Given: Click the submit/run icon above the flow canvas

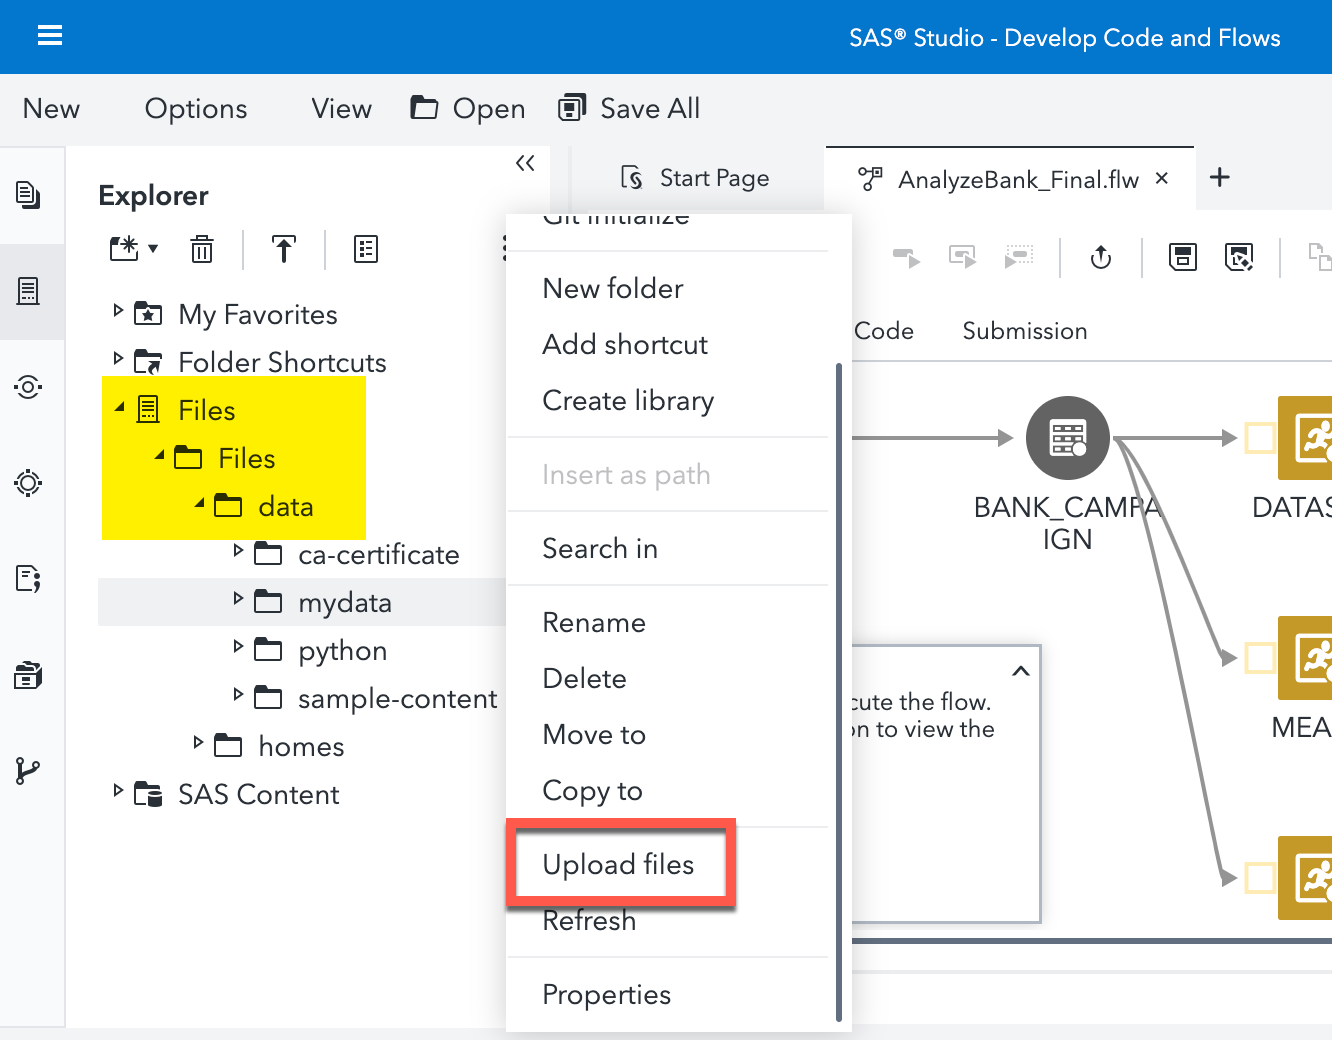Looking at the screenshot, I should coord(1100,257).
